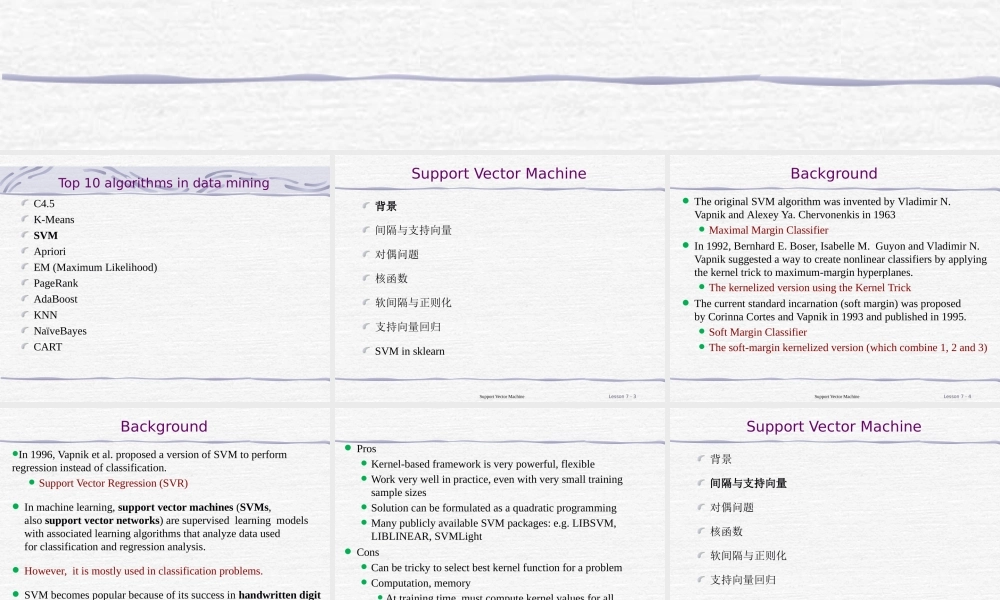1000x600 pixels.
Task: Click 'The soft-margin kernelized version' red line
Action: (x=848, y=348)
